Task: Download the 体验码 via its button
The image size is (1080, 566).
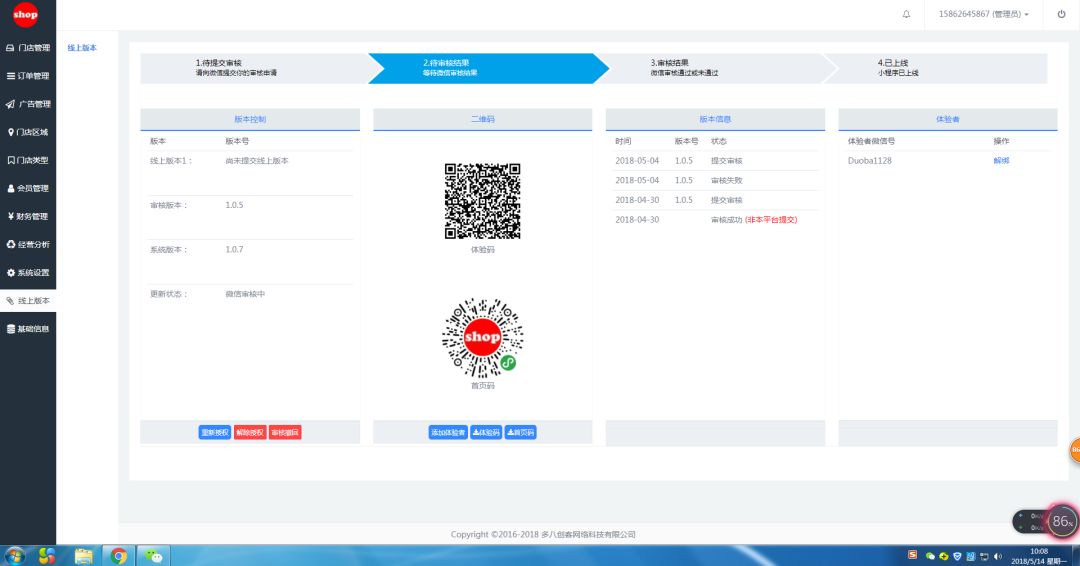Action: (486, 432)
